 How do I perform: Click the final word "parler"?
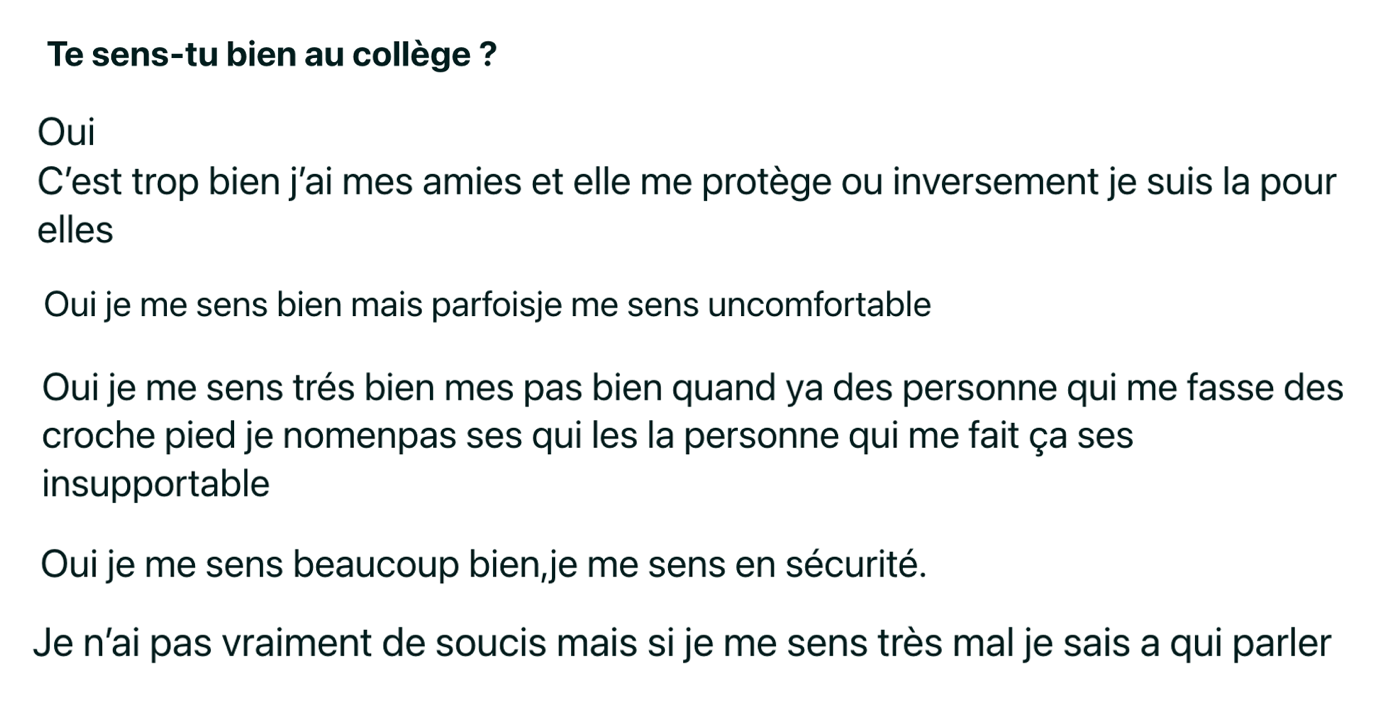click(1281, 644)
